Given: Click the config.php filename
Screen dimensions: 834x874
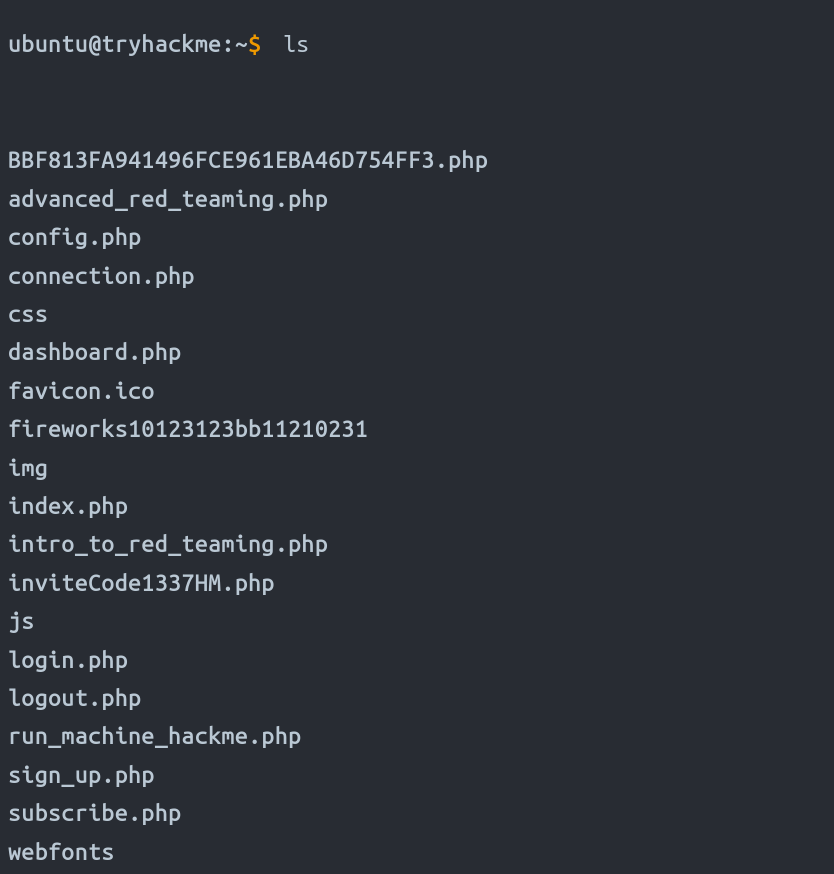Looking at the screenshot, I should click(75, 237).
